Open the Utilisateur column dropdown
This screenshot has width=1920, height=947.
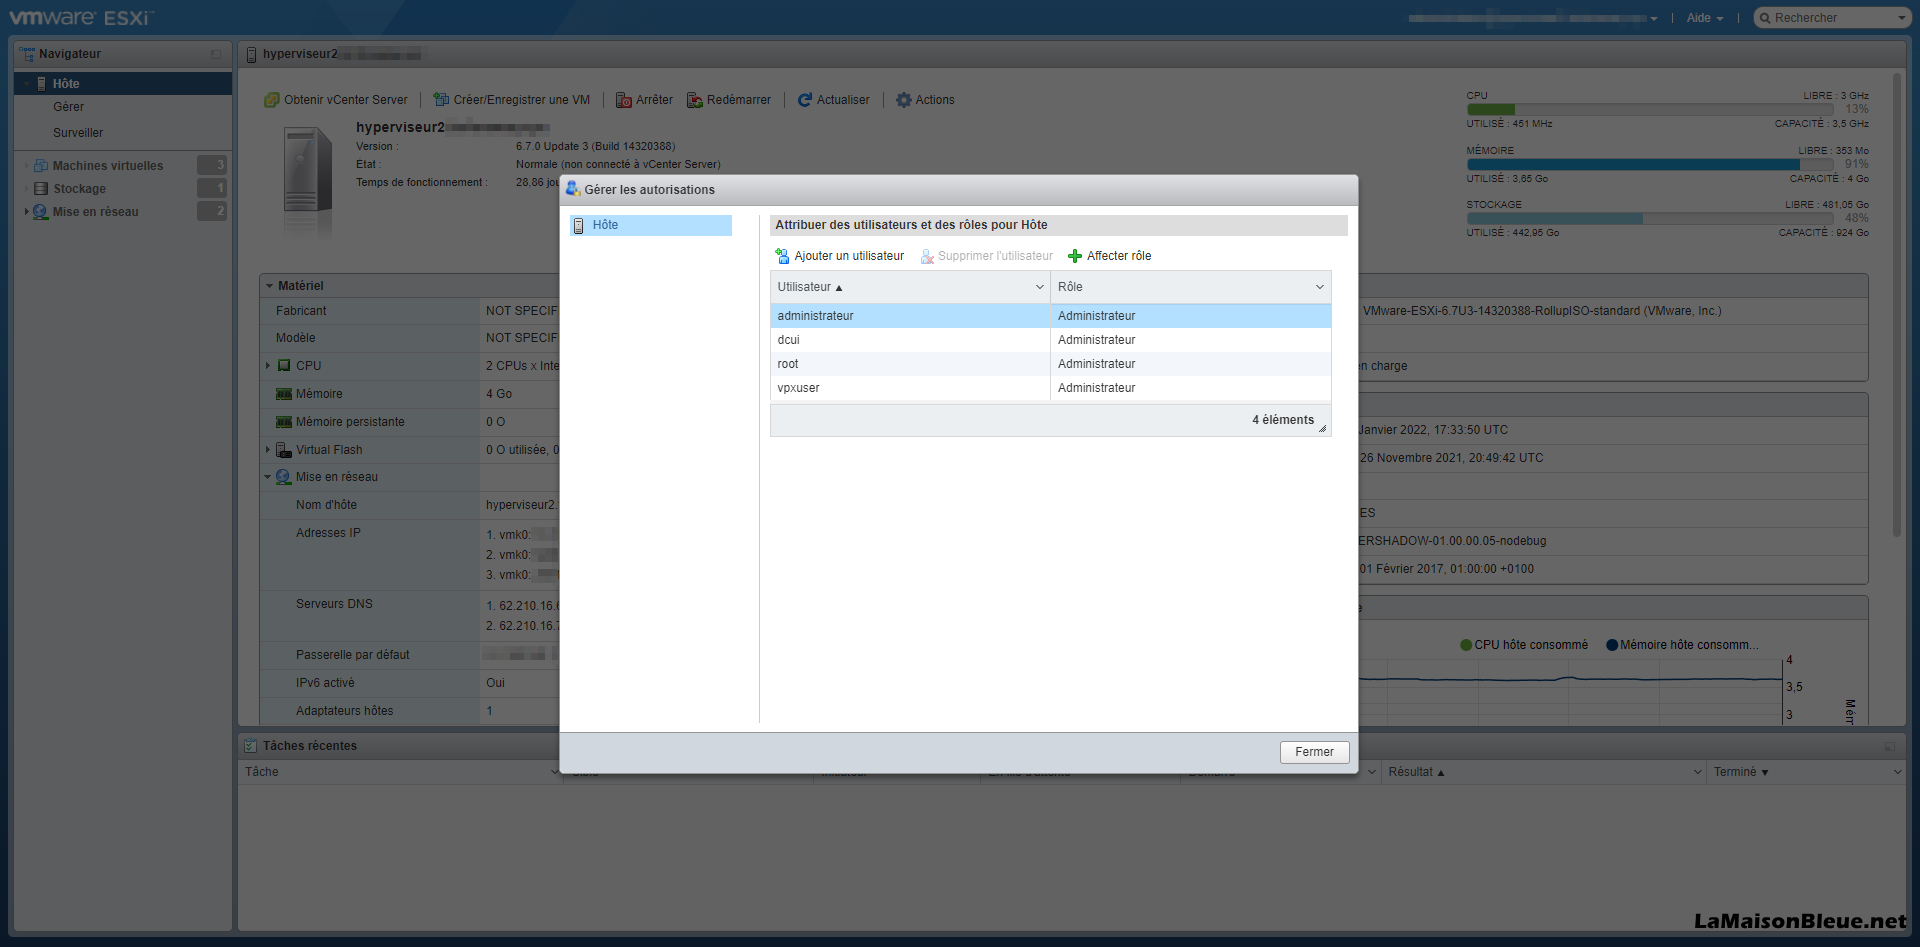coord(1039,287)
